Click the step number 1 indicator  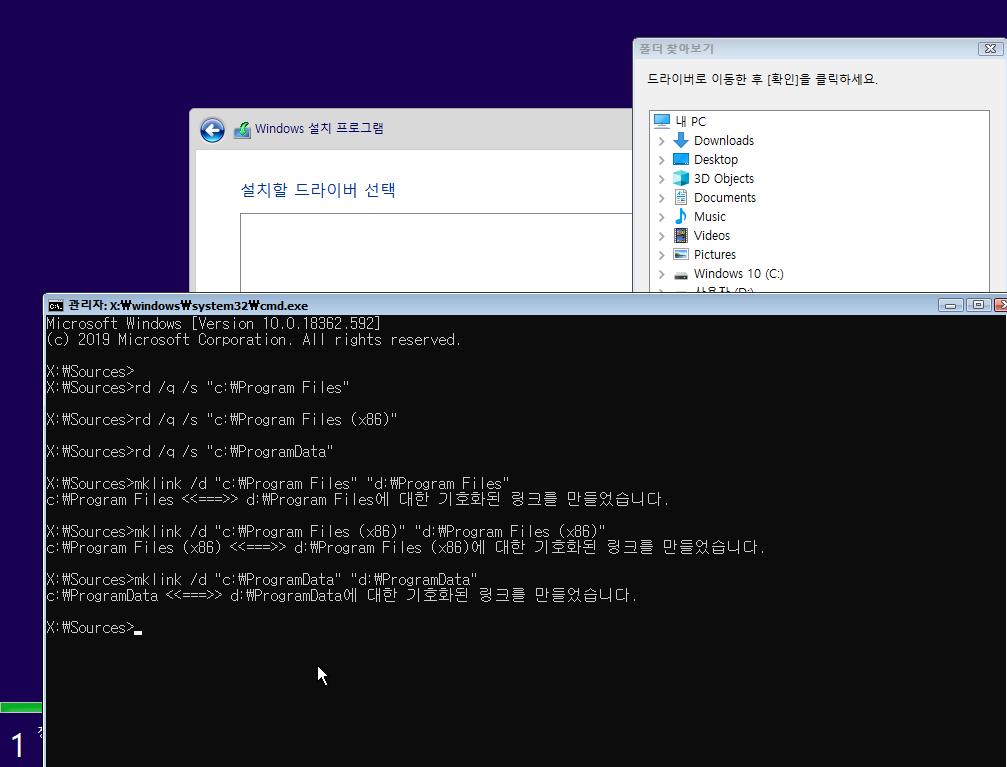point(17,745)
